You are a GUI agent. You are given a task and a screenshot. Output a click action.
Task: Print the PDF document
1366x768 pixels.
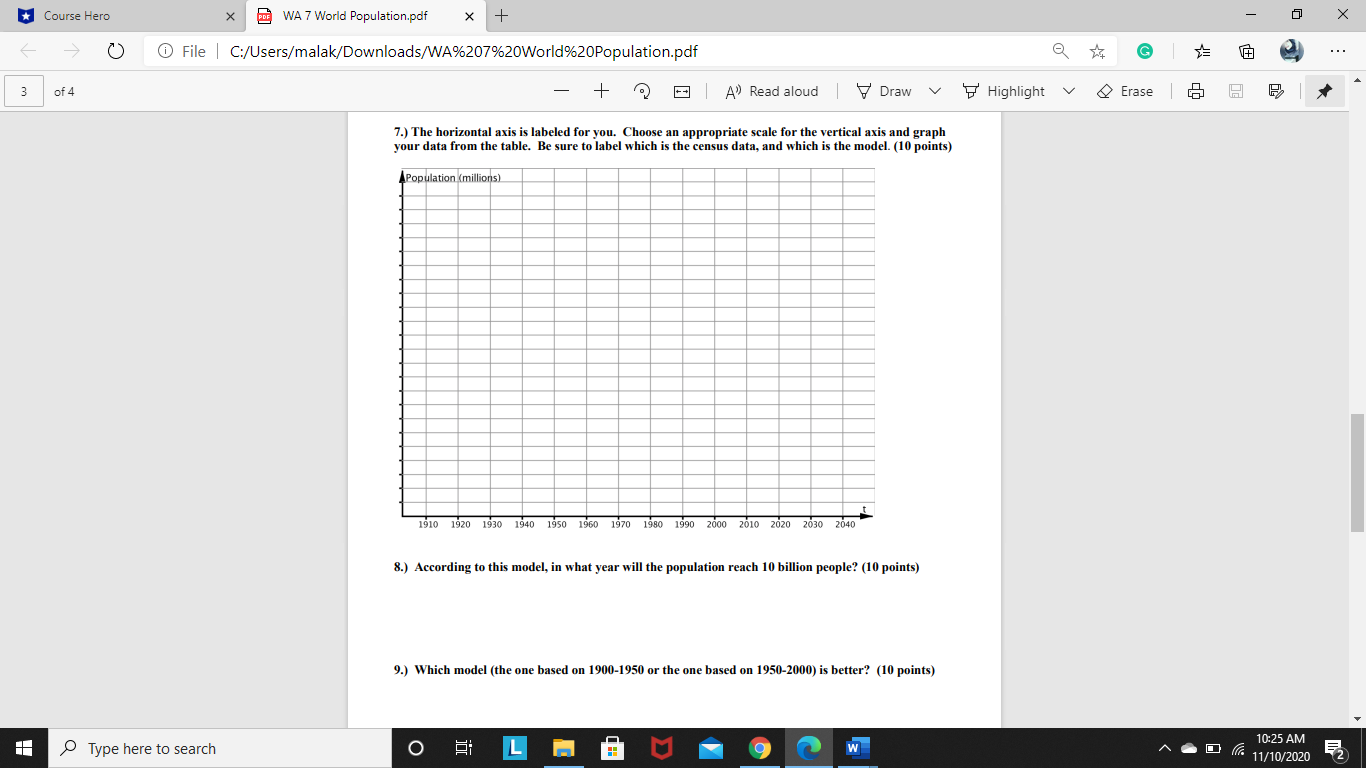tap(1197, 91)
